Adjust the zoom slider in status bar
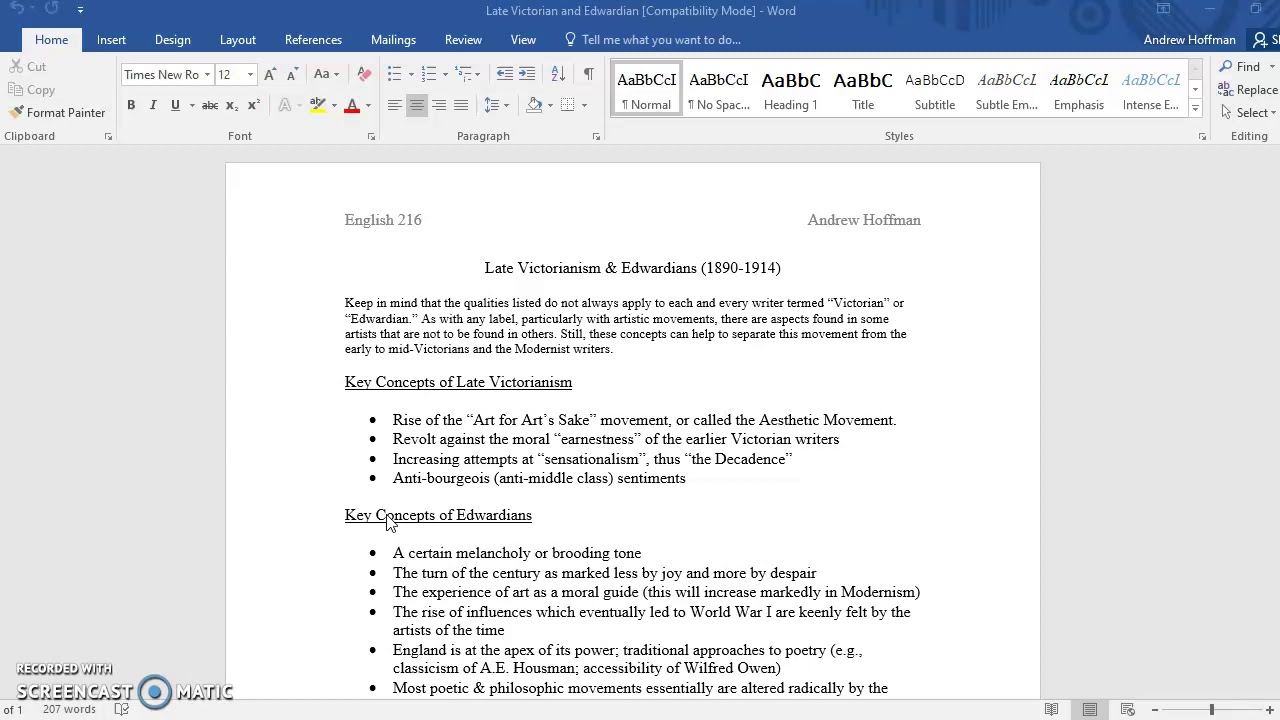This screenshot has width=1280, height=720. tap(1211, 709)
